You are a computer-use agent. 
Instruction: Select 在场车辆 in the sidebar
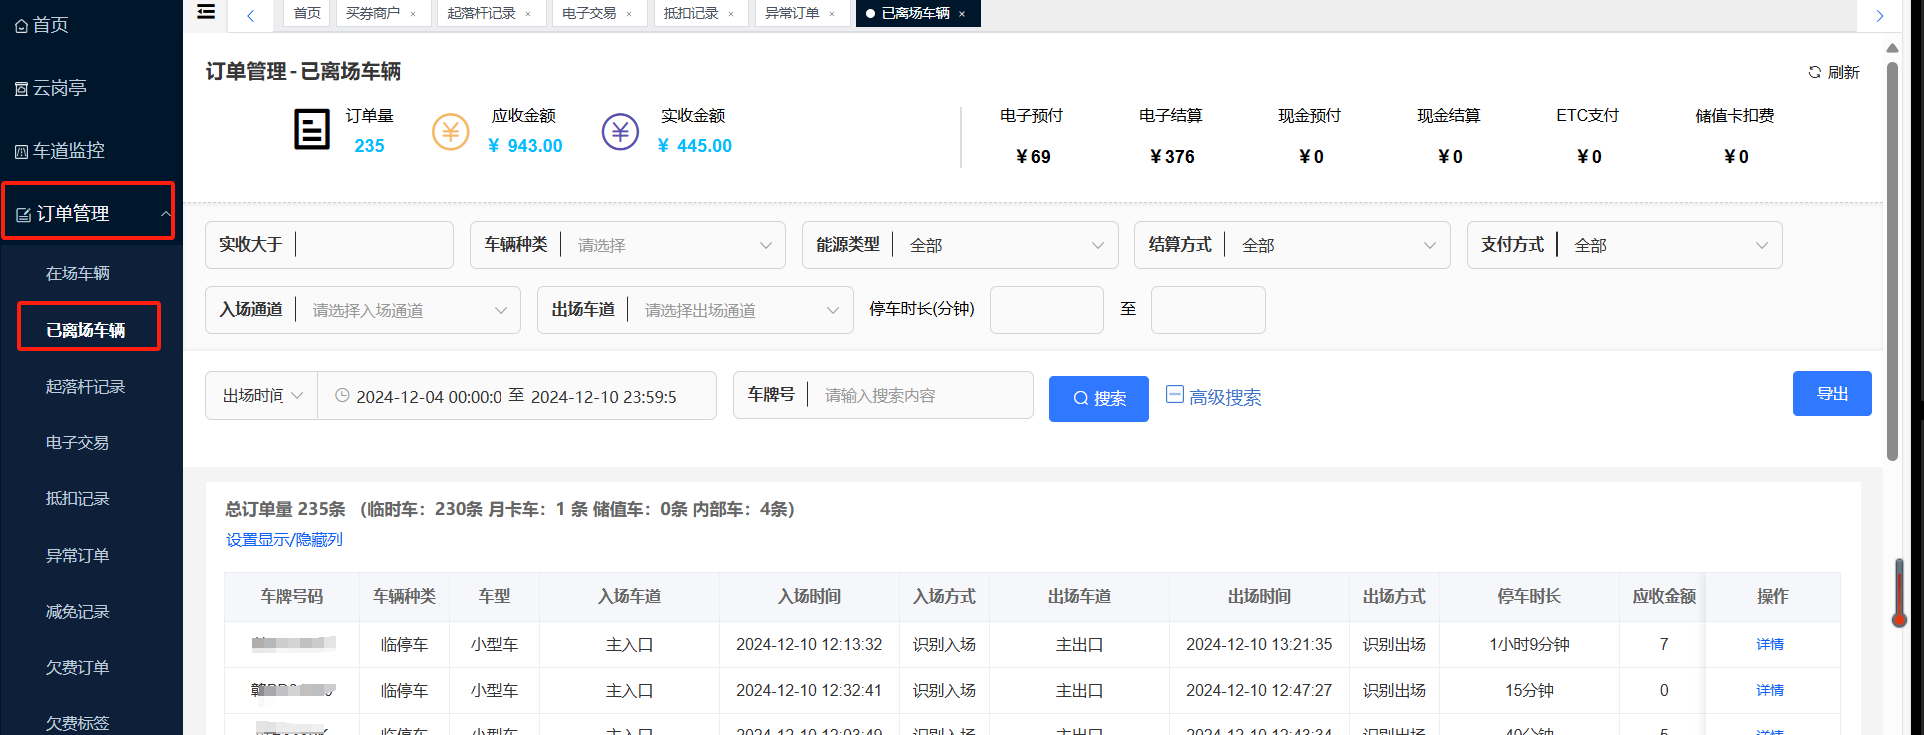click(78, 273)
